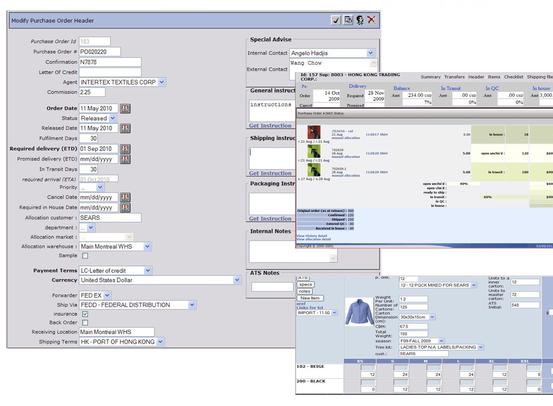553x406 pixels.
Task: Click Get Instruction link under Packaging Instructions
Action: (270, 218)
